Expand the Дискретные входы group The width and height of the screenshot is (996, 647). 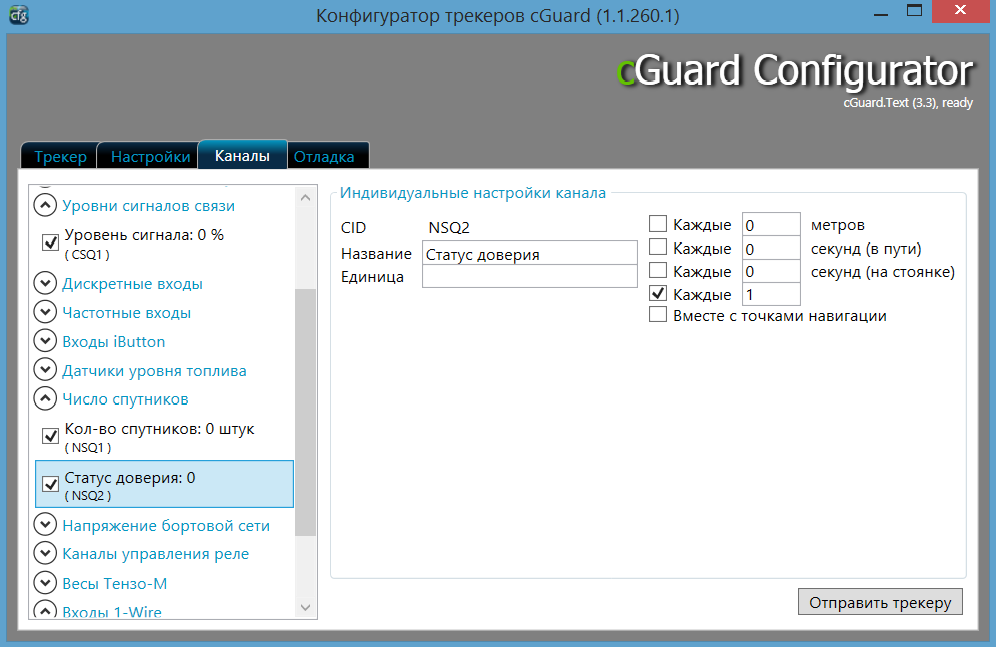[x=45, y=283]
